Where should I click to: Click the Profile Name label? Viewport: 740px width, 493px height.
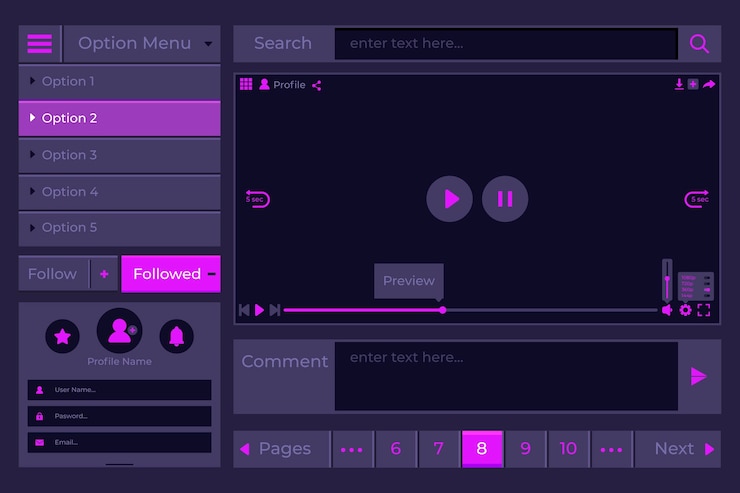(119, 361)
